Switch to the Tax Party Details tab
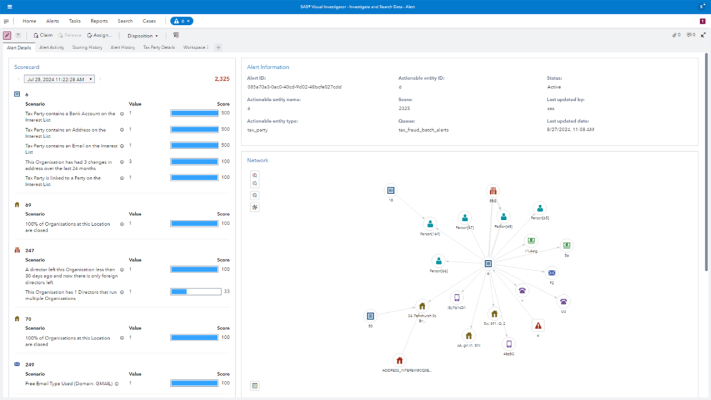 [x=158, y=47]
